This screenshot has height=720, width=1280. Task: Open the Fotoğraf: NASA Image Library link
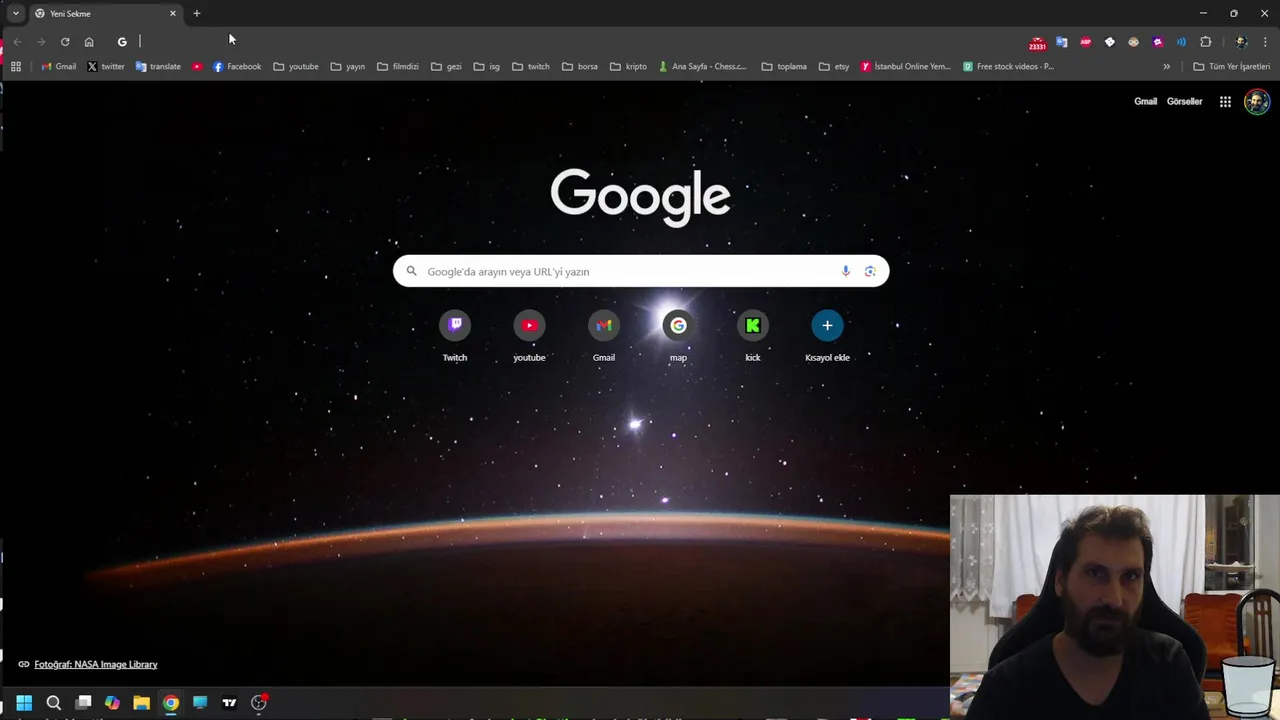96,664
